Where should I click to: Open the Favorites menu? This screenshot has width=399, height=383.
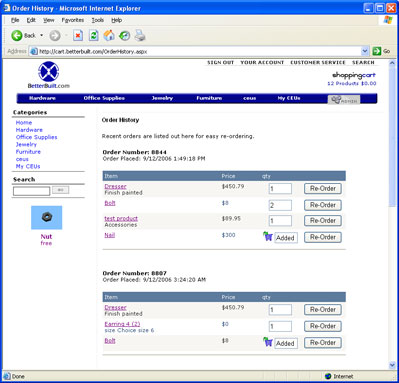73,20
